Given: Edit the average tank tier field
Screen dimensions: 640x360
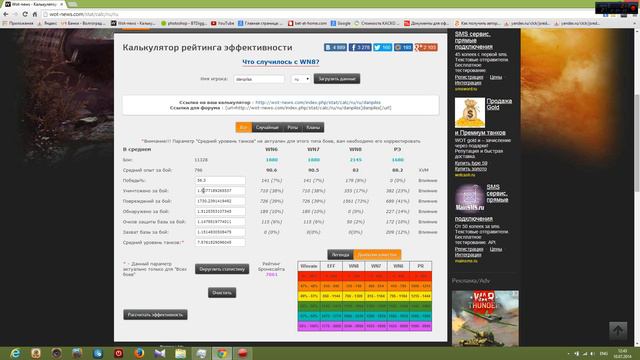Looking at the screenshot, I should point(220,242).
